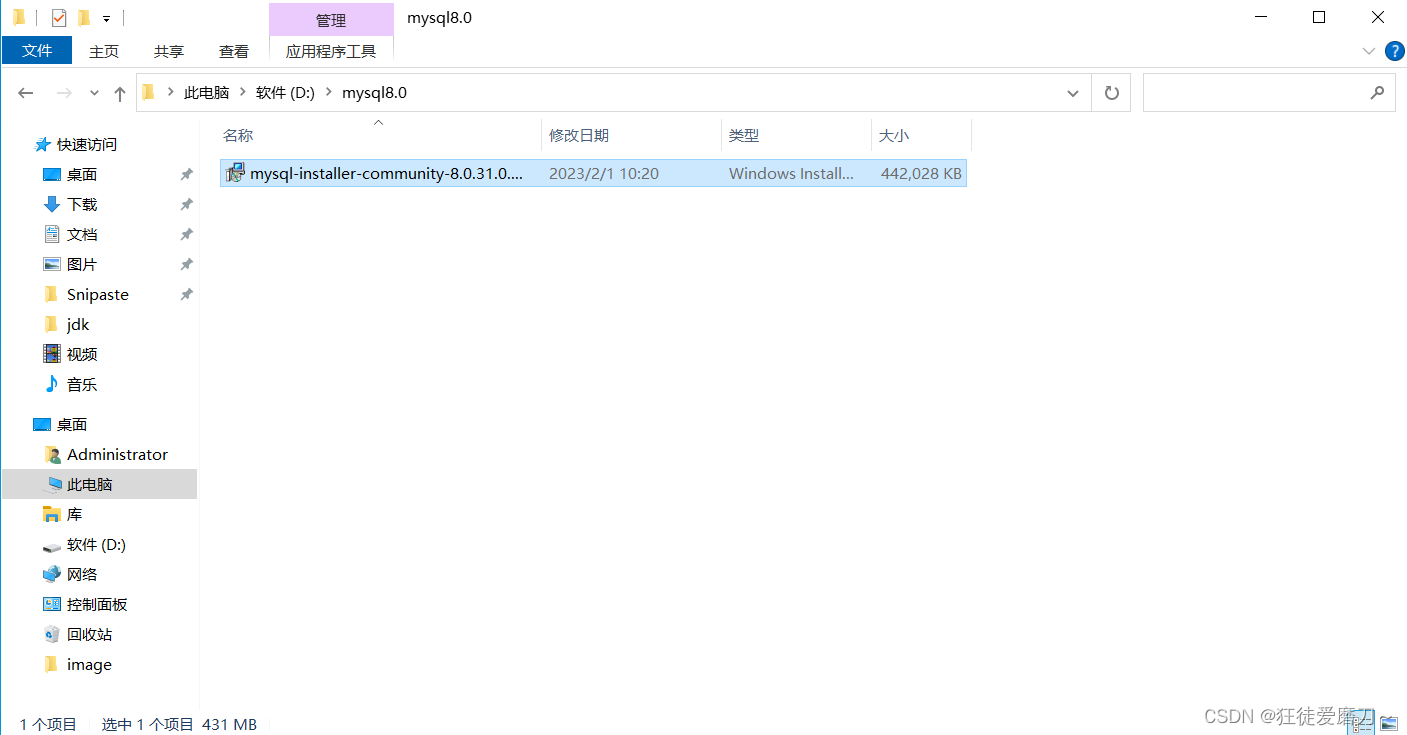Click the properties checkmark icon in title bar
Viewport: 1407px width, 735px height.
[x=59, y=17]
